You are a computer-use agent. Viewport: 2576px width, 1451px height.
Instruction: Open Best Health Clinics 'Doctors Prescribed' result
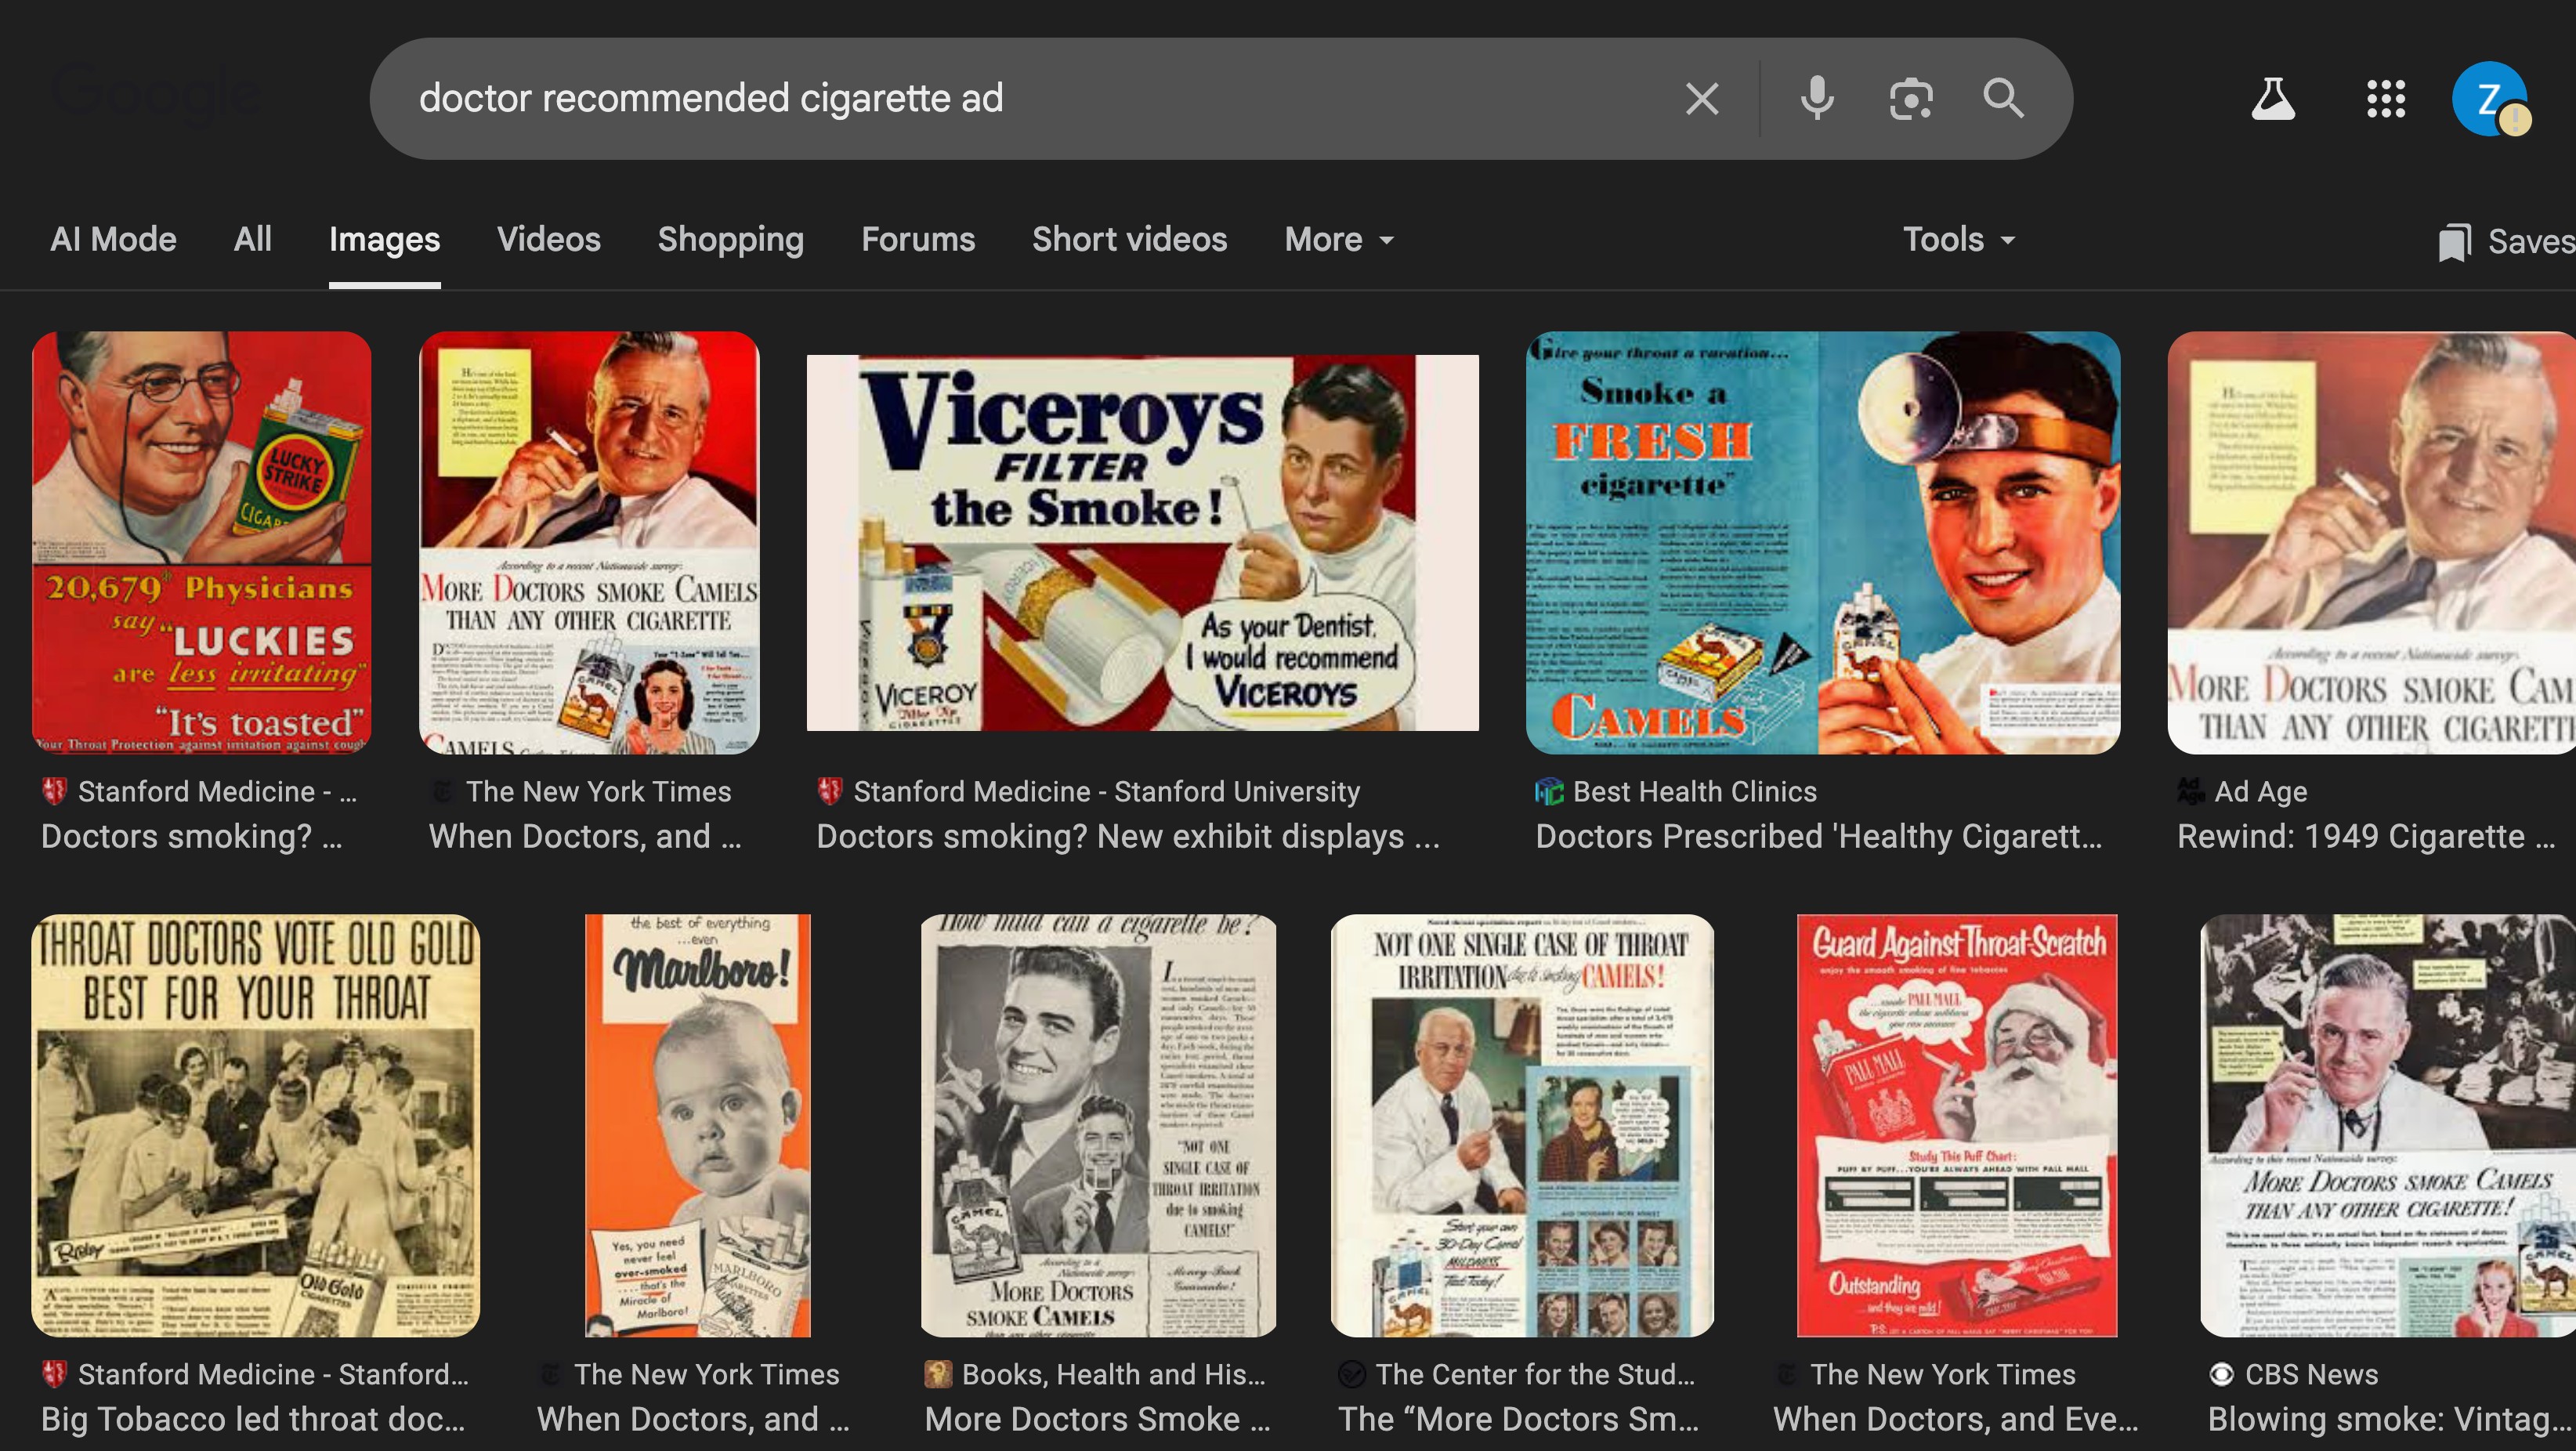tap(1818, 836)
